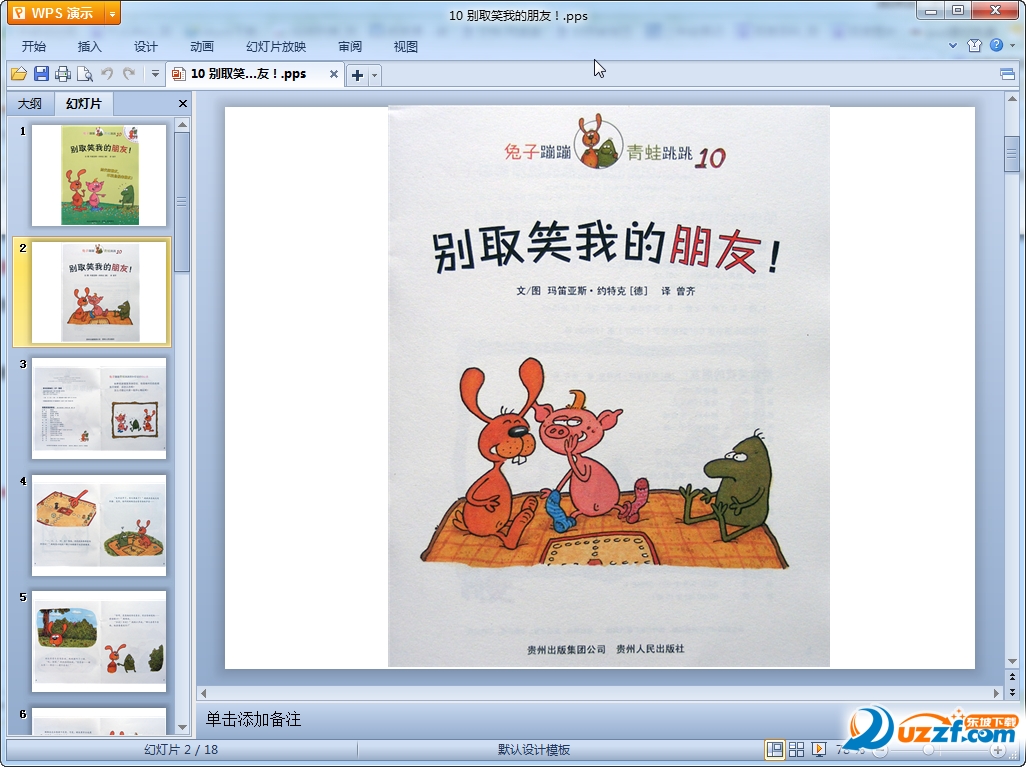Viewport: 1026px width, 767px height.
Task: Add a new document tab with plus button
Action: click(357, 75)
